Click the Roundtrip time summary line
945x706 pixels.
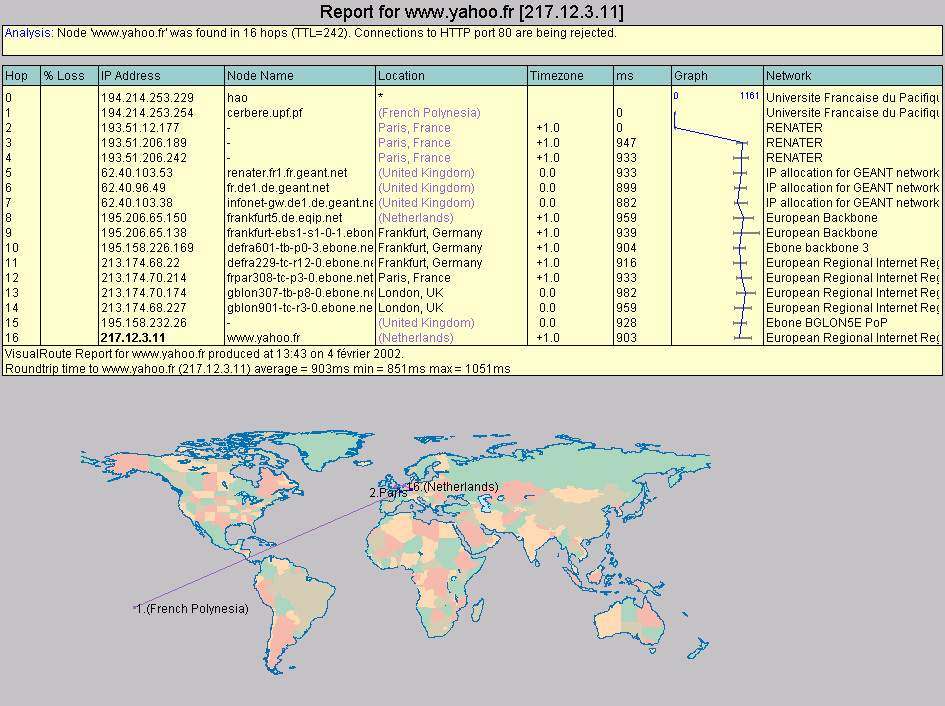(x=257, y=368)
